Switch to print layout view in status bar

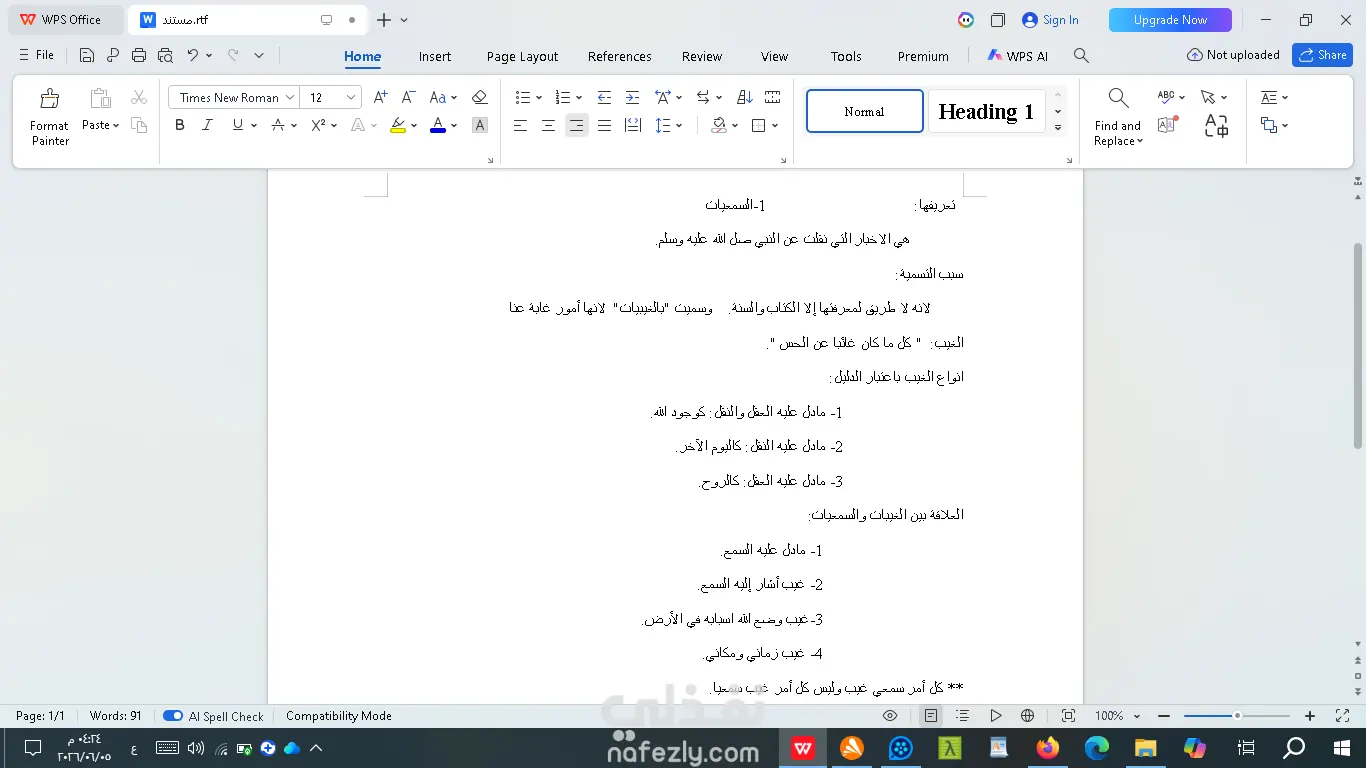tap(931, 716)
